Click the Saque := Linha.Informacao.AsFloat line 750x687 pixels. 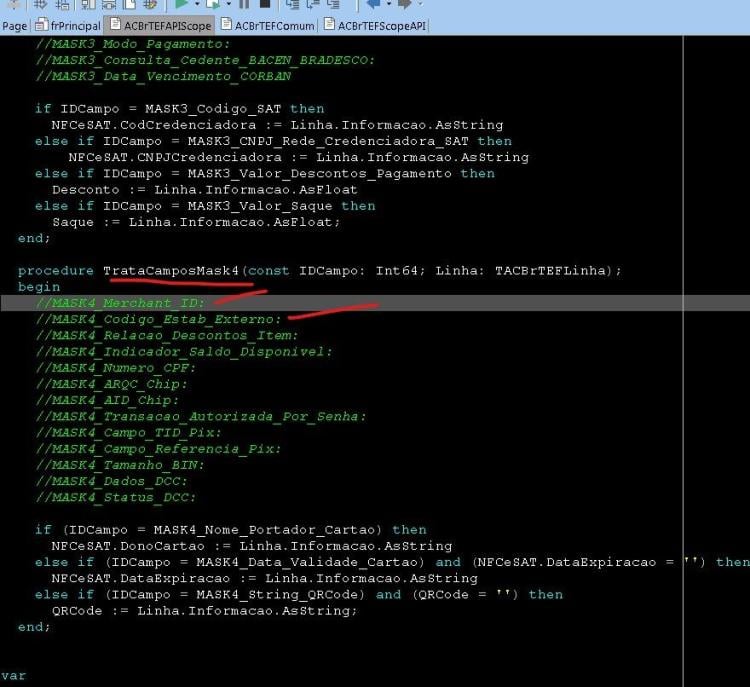pyautogui.click(x=196, y=222)
